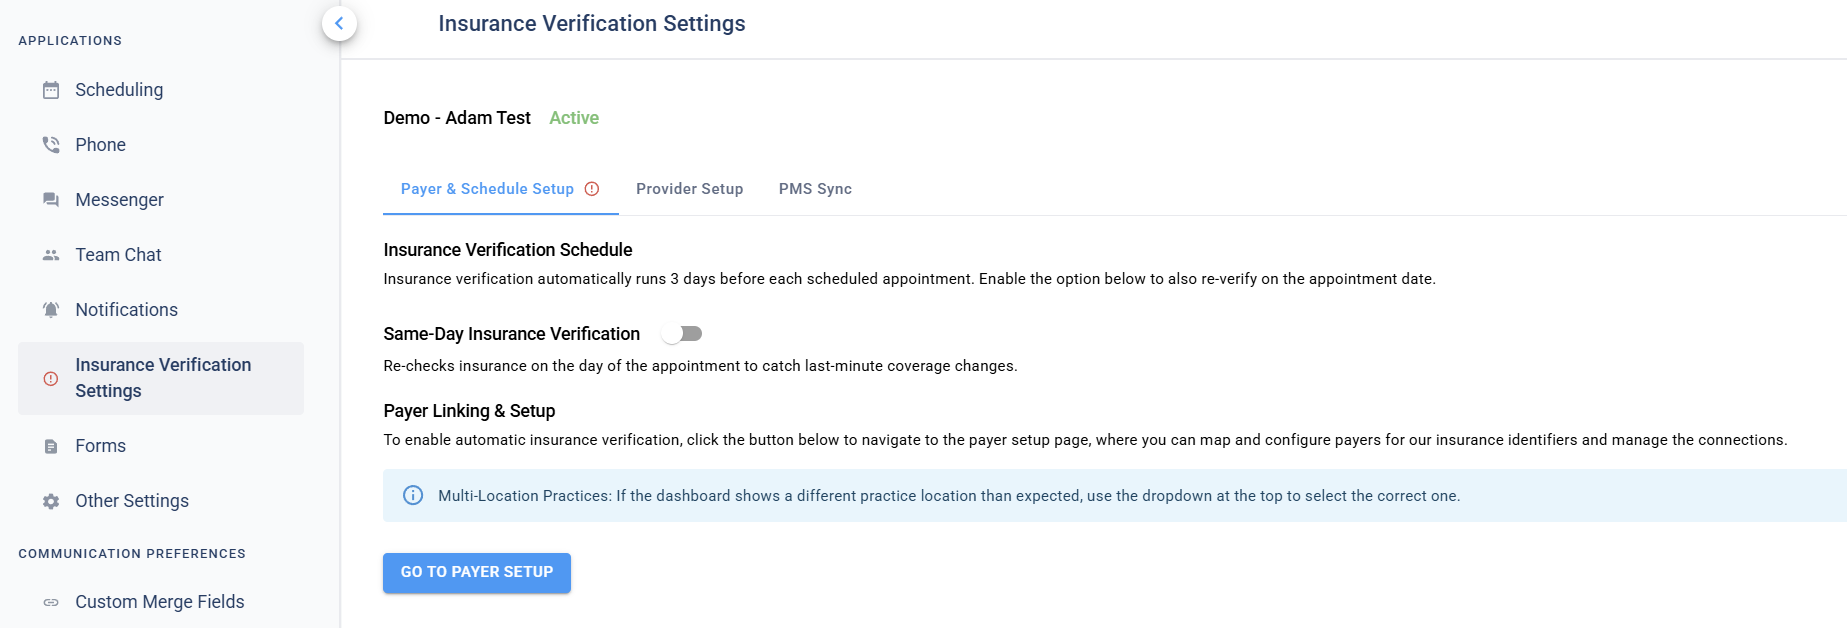Viewport: 1847px width, 628px height.
Task: Open Insurance Verification Settings in sidebar
Action: [x=163, y=378]
